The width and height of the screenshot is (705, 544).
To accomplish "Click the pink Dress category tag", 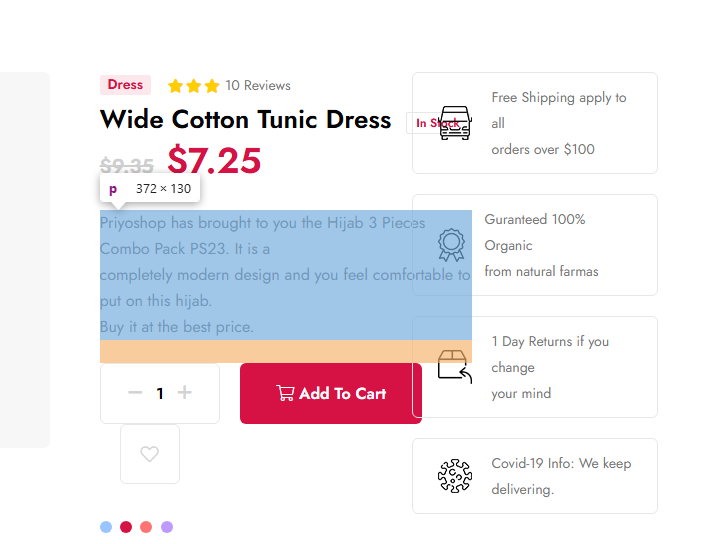I will [x=125, y=85].
